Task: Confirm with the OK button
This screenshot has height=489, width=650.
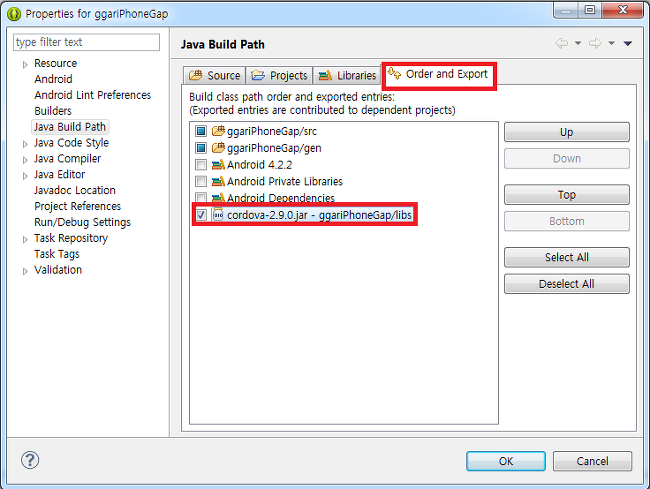Action: 506,461
